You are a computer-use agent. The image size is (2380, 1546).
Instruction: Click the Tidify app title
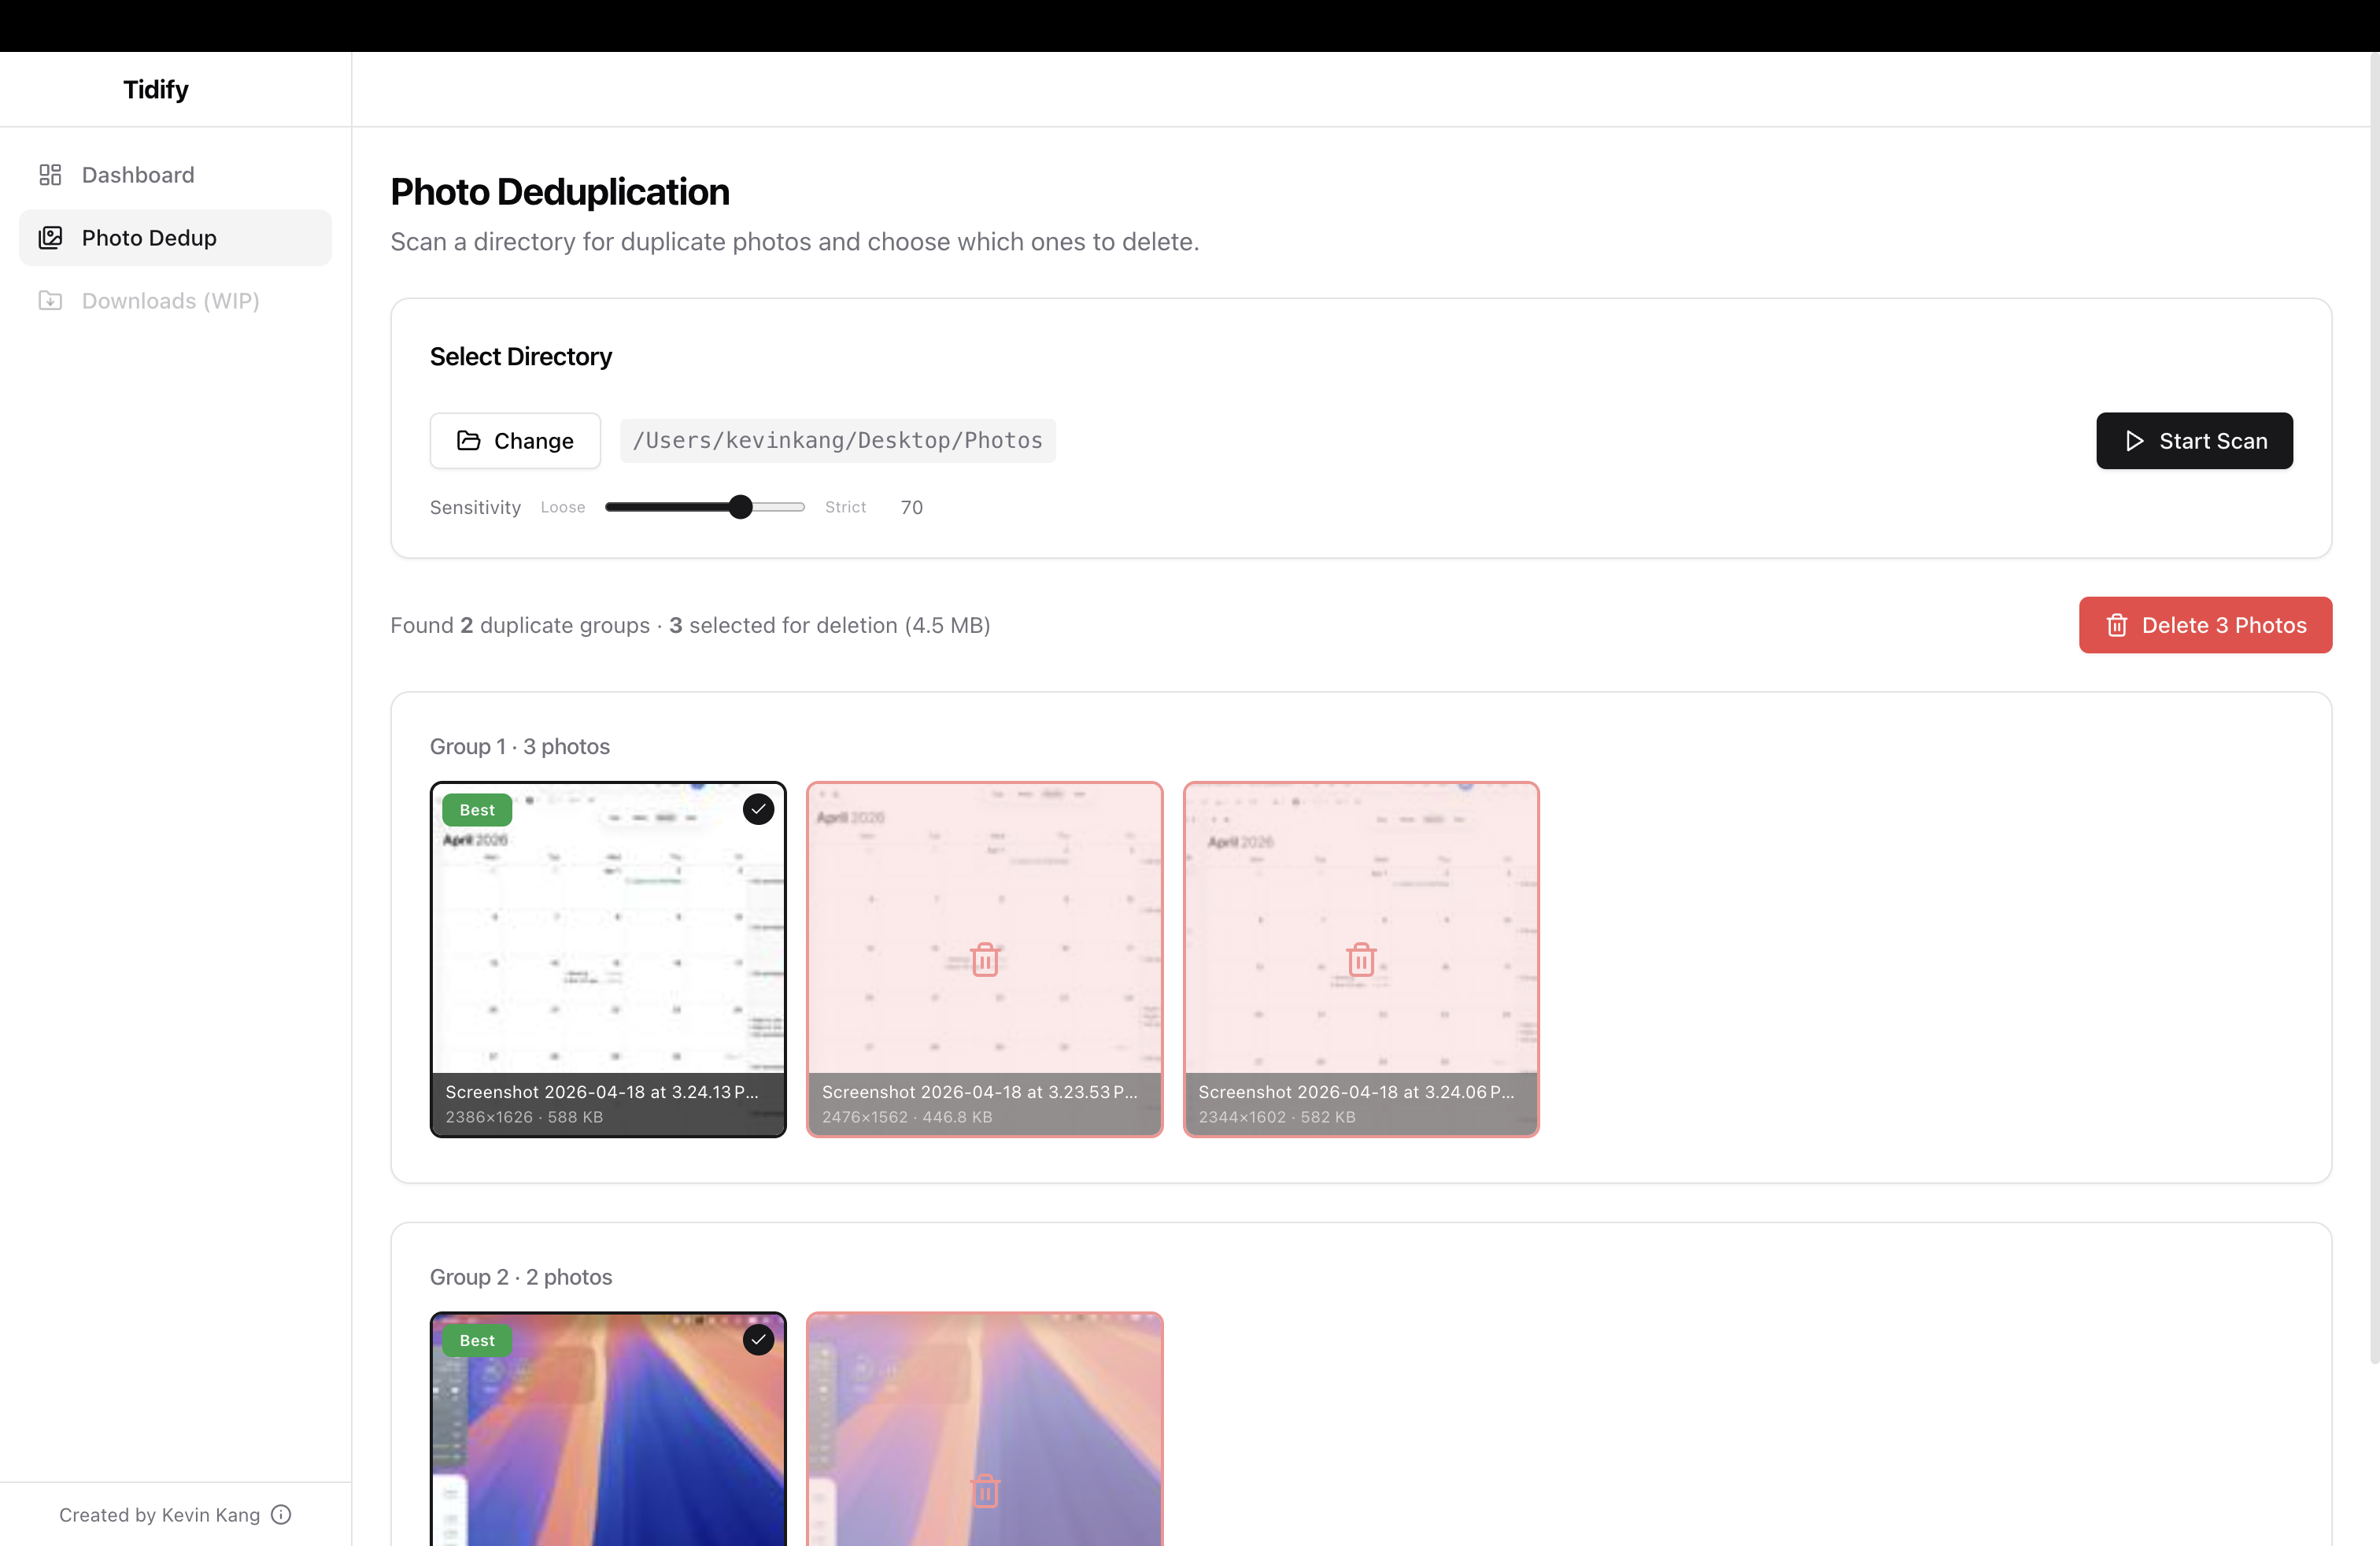156,89
